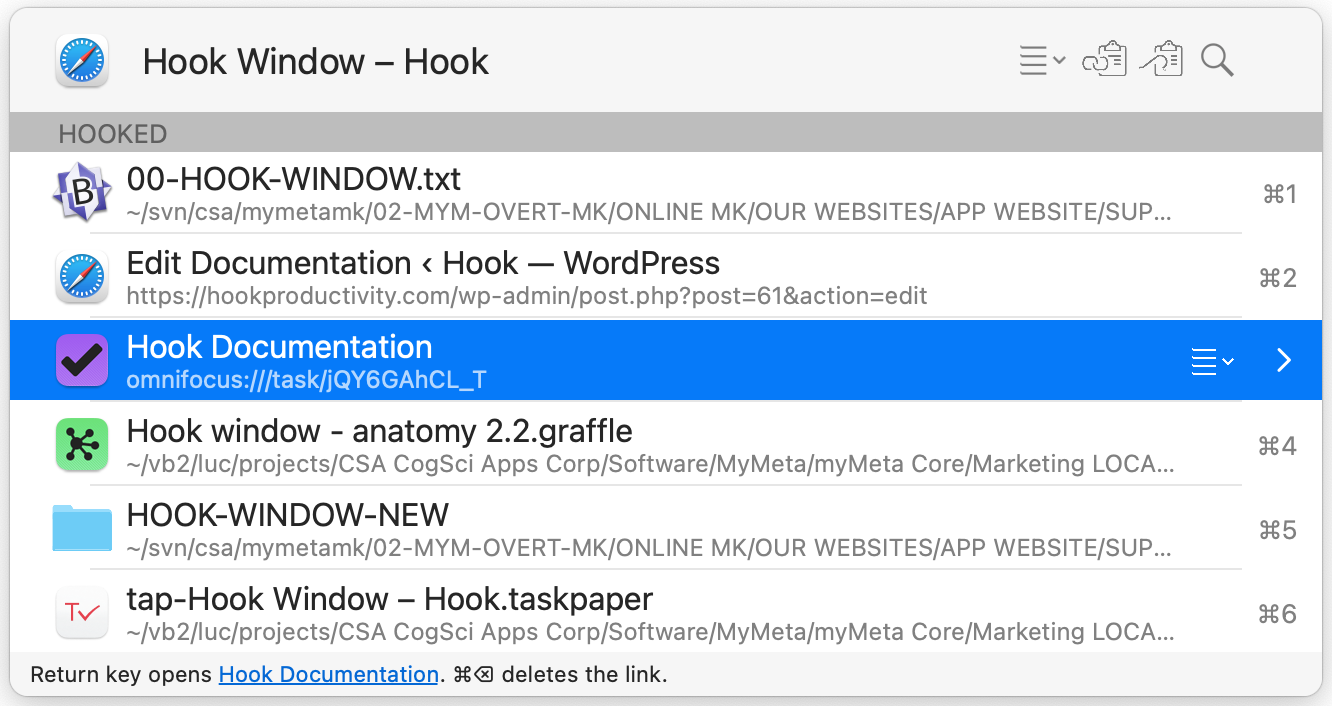Screen dimensions: 1332x706
Task: Open the Hook Documentation link in the footer
Action: pyautogui.click(x=328, y=674)
